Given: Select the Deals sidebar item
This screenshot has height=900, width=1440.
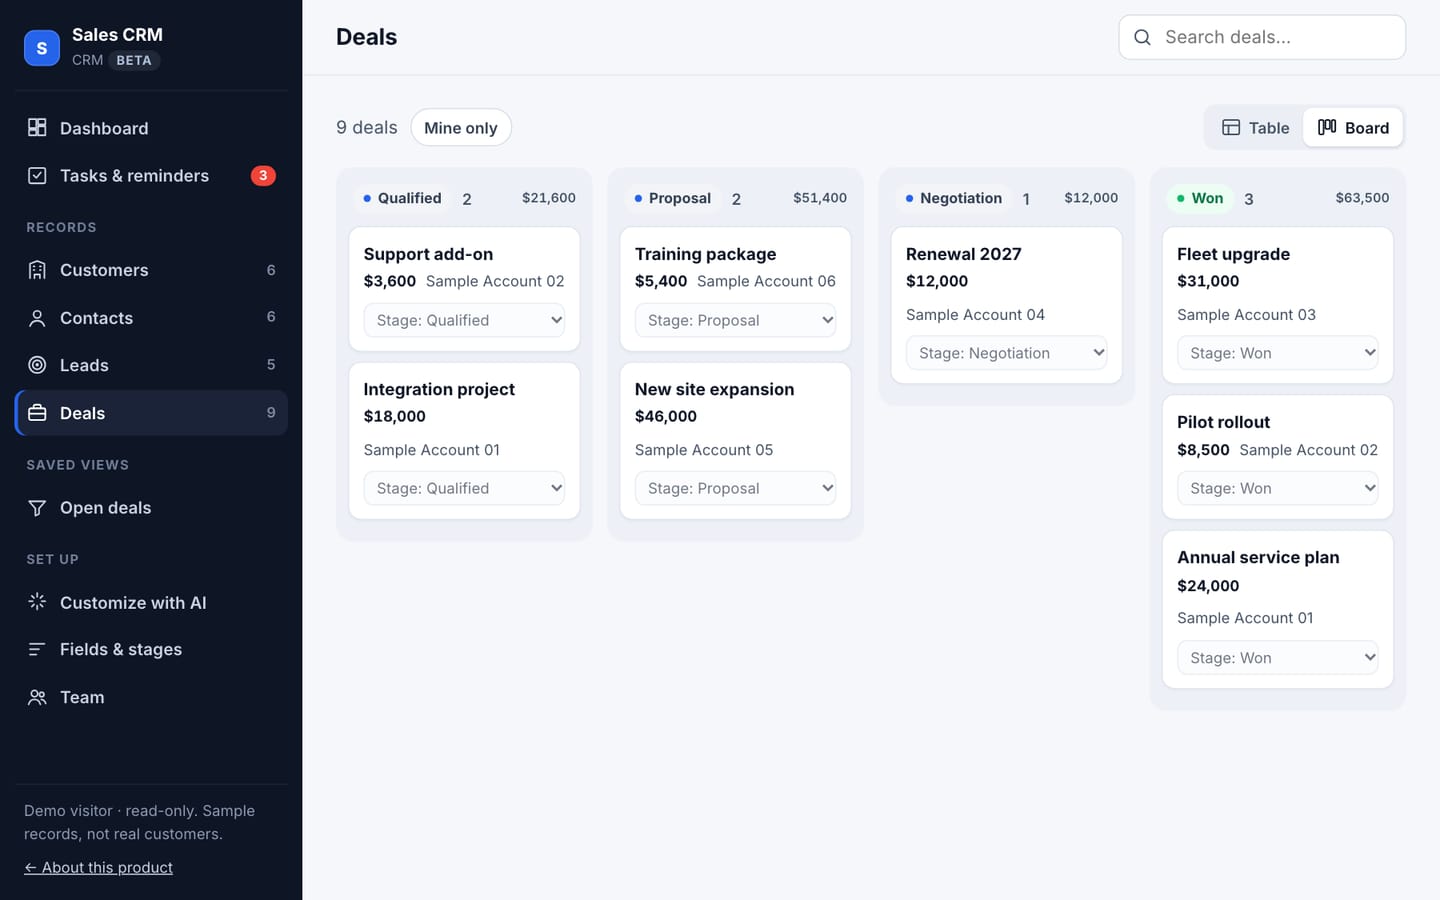Looking at the screenshot, I should [x=151, y=413].
